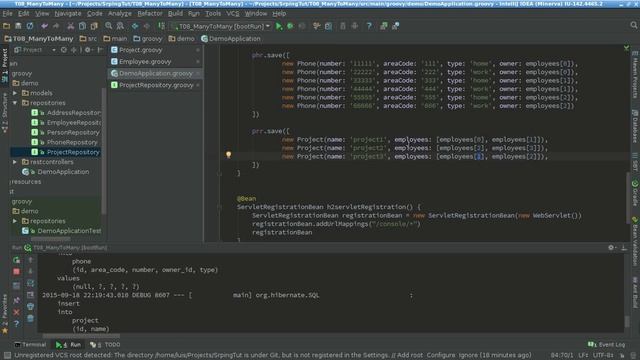This screenshot has width=640, height=360.
Task: Run bootRun with green play icon
Action: click(279, 26)
